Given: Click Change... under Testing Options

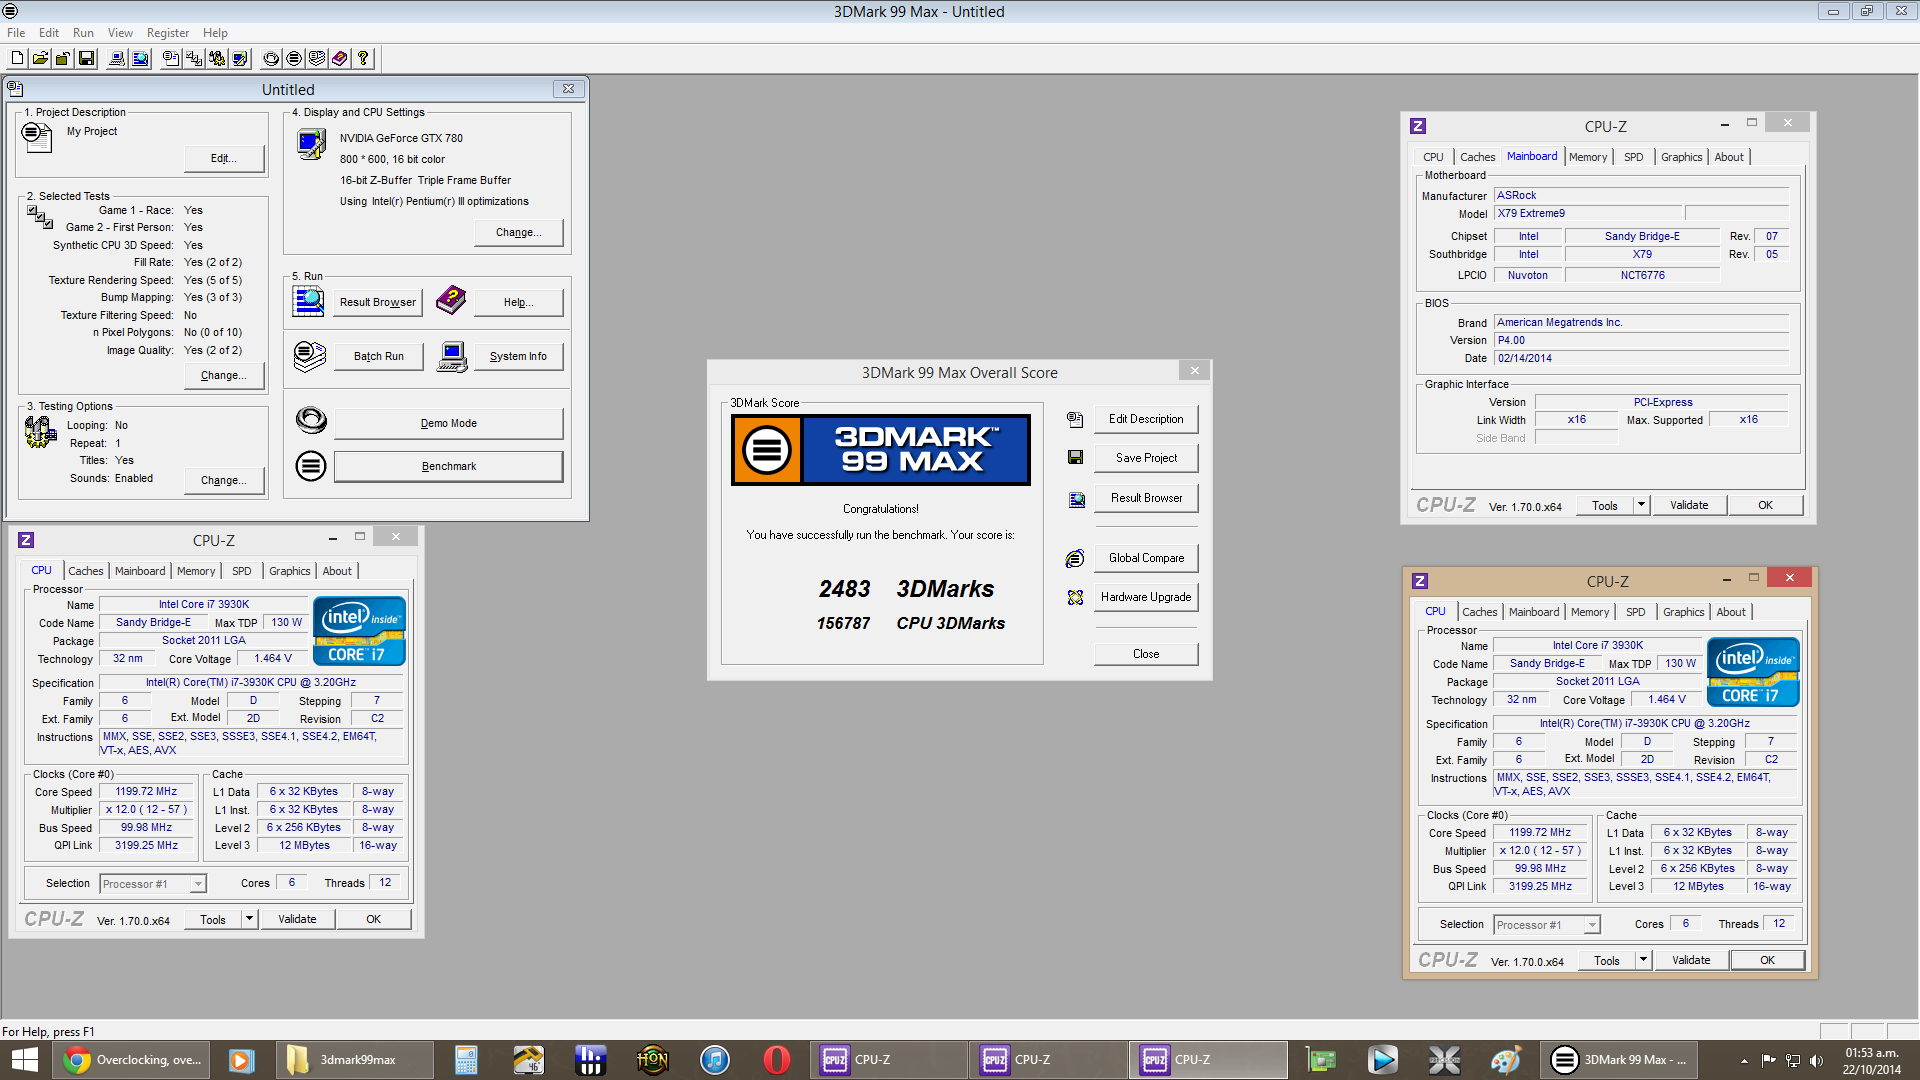Looking at the screenshot, I should [224, 480].
